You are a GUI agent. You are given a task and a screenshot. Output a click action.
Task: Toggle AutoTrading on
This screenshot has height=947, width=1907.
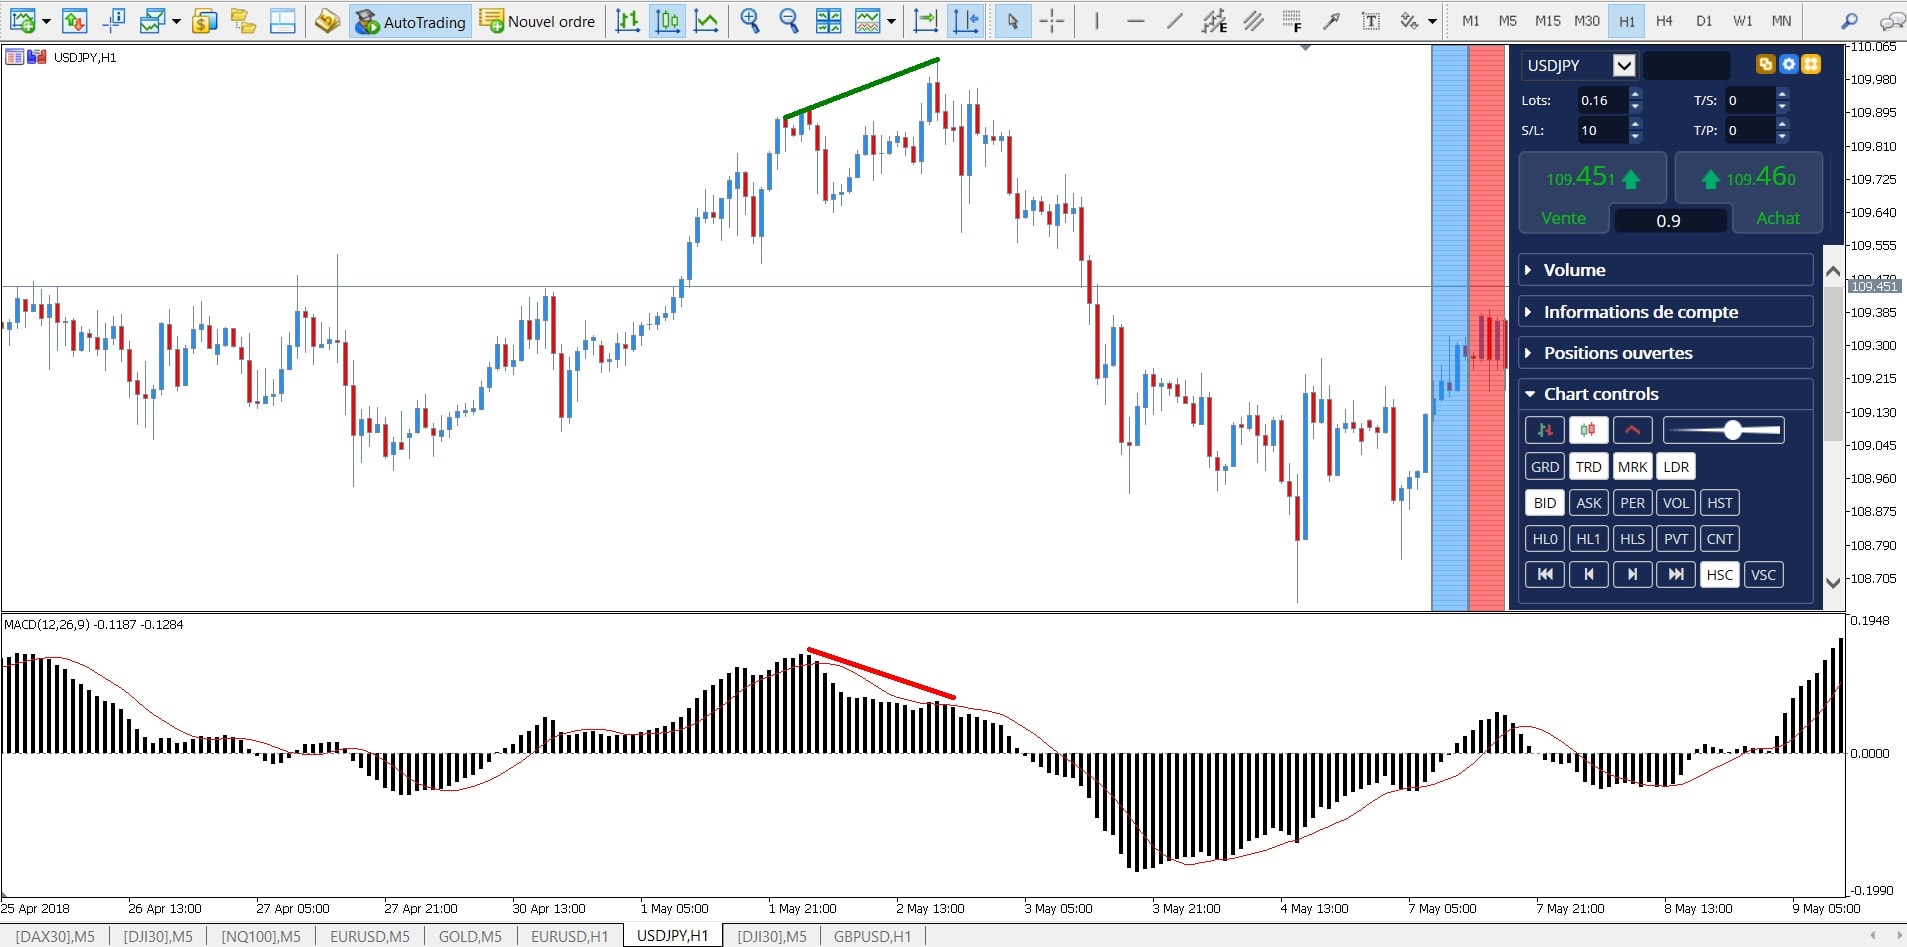click(409, 20)
